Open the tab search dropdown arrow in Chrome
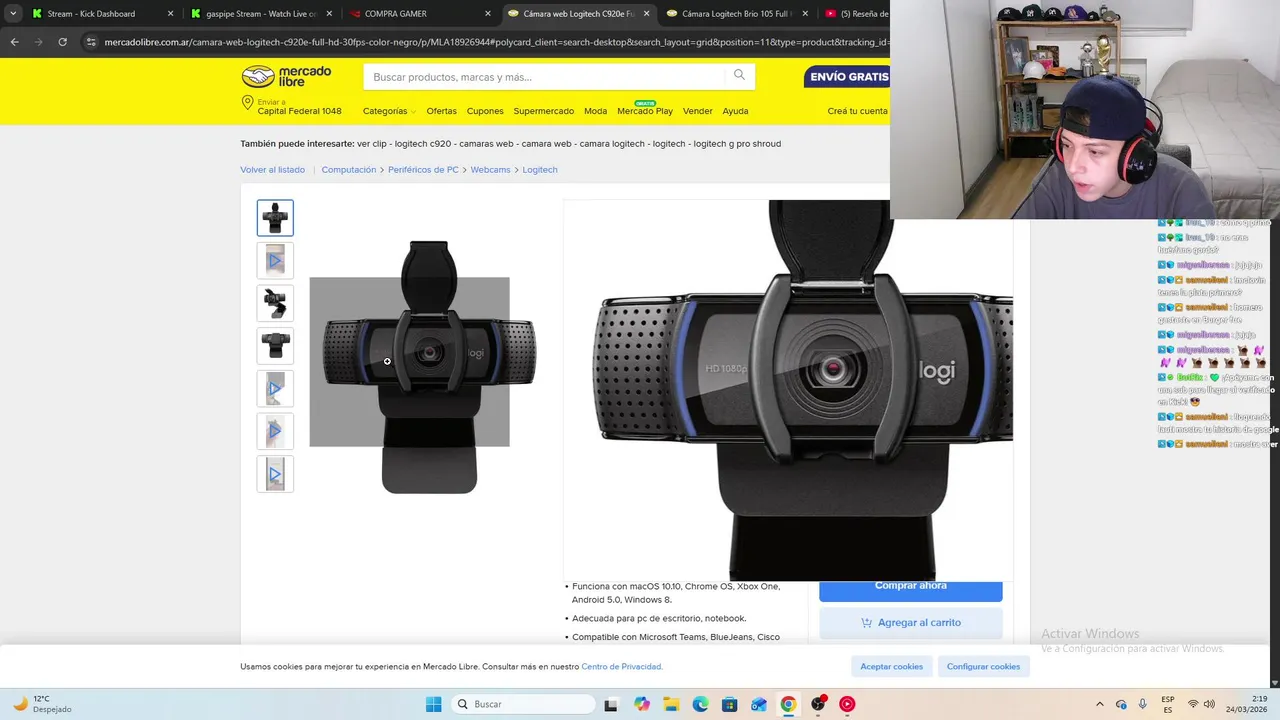The image size is (1280, 720). (13, 14)
